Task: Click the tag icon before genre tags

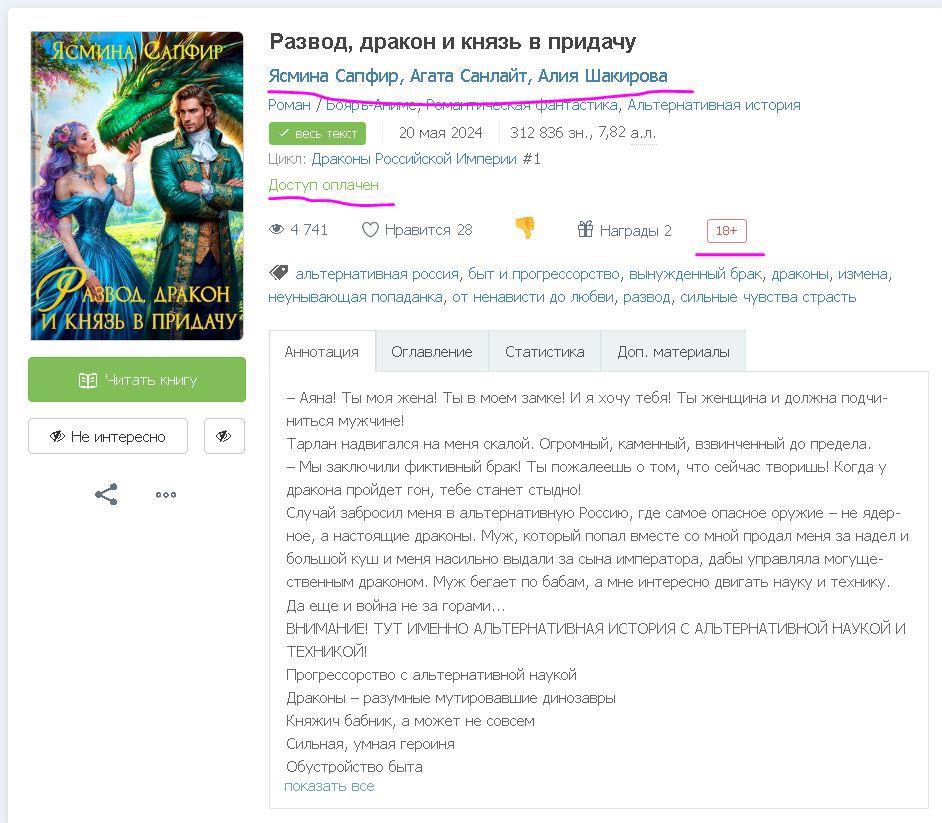Action: pyautogui.click(x=278, y=273)
